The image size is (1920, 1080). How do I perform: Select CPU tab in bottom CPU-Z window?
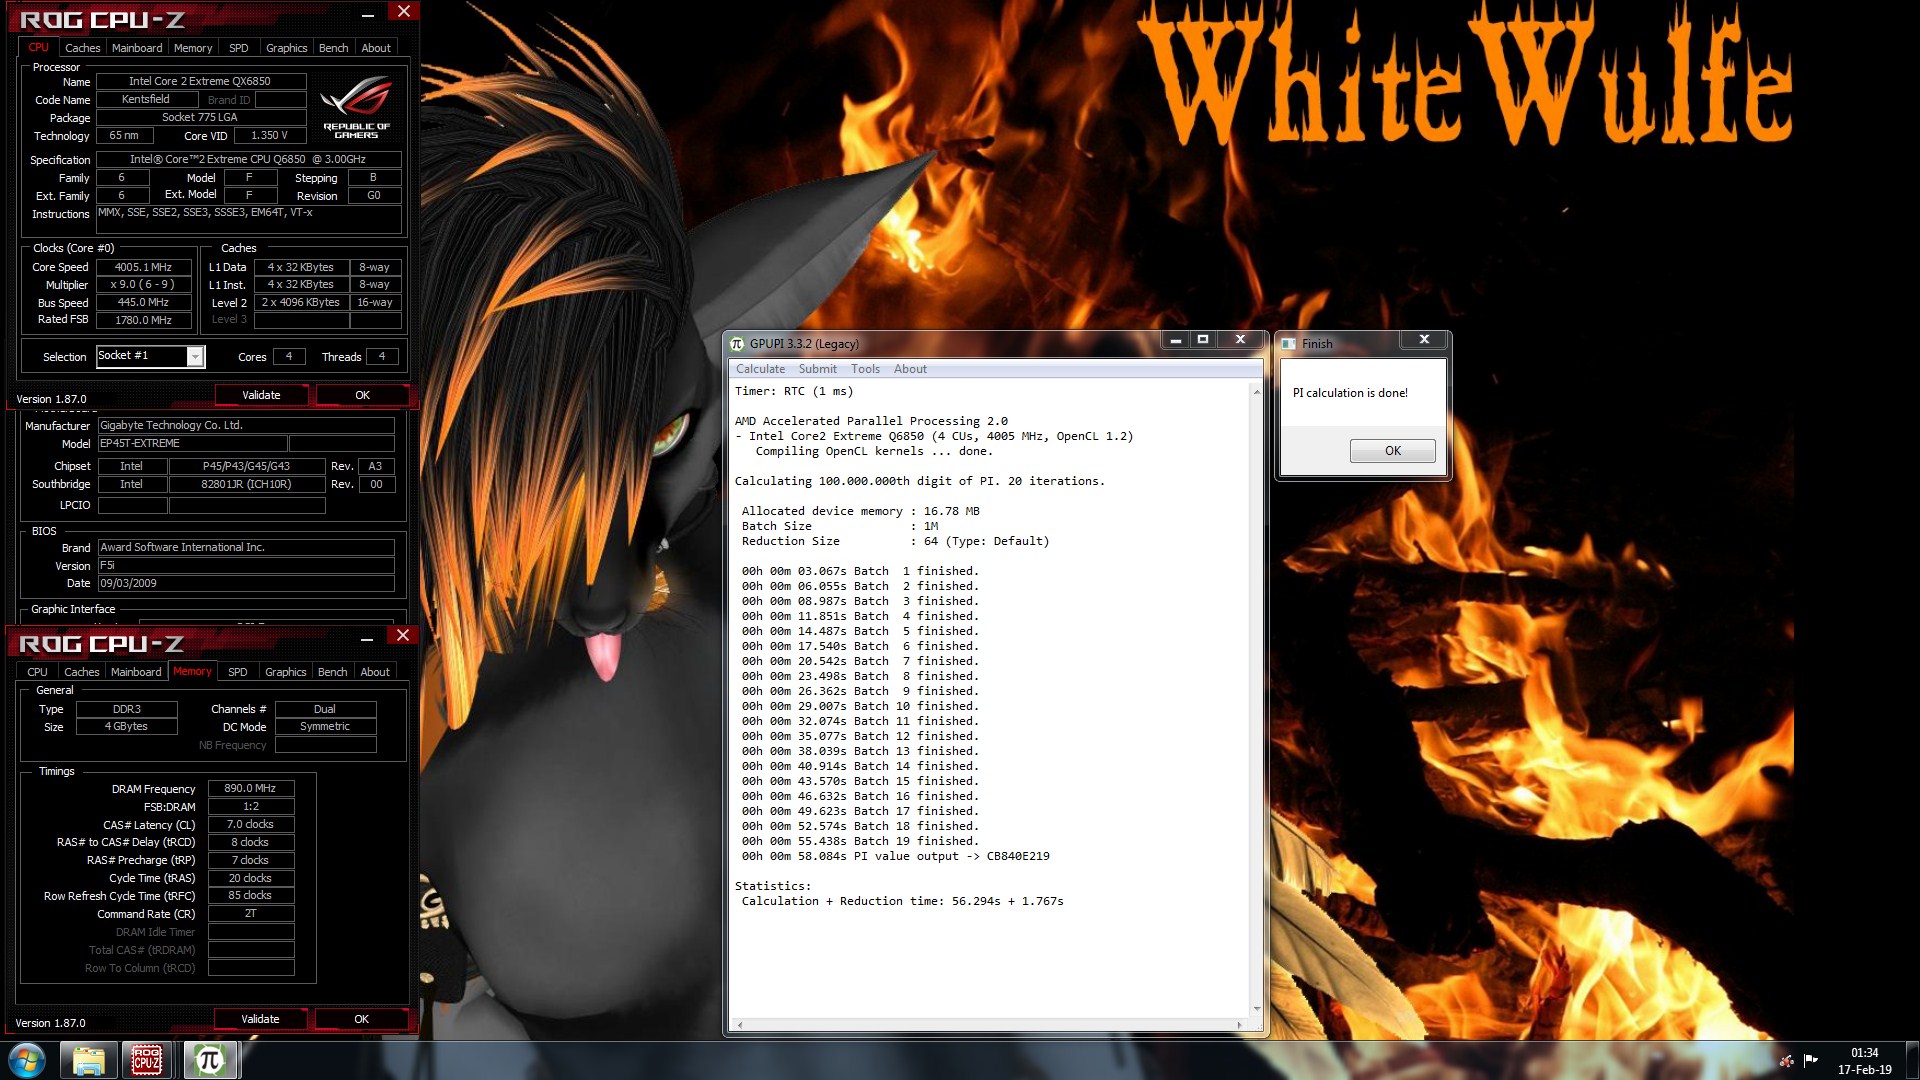click(37, 672)
